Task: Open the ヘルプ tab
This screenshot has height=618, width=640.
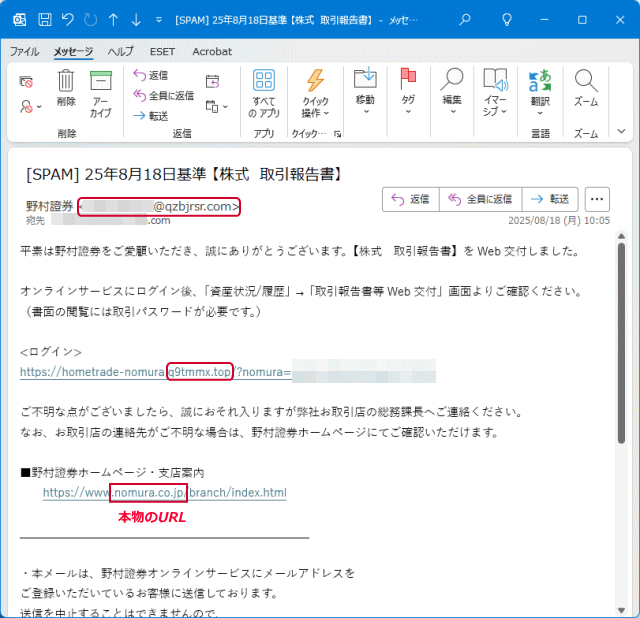Action: [120, 51]
